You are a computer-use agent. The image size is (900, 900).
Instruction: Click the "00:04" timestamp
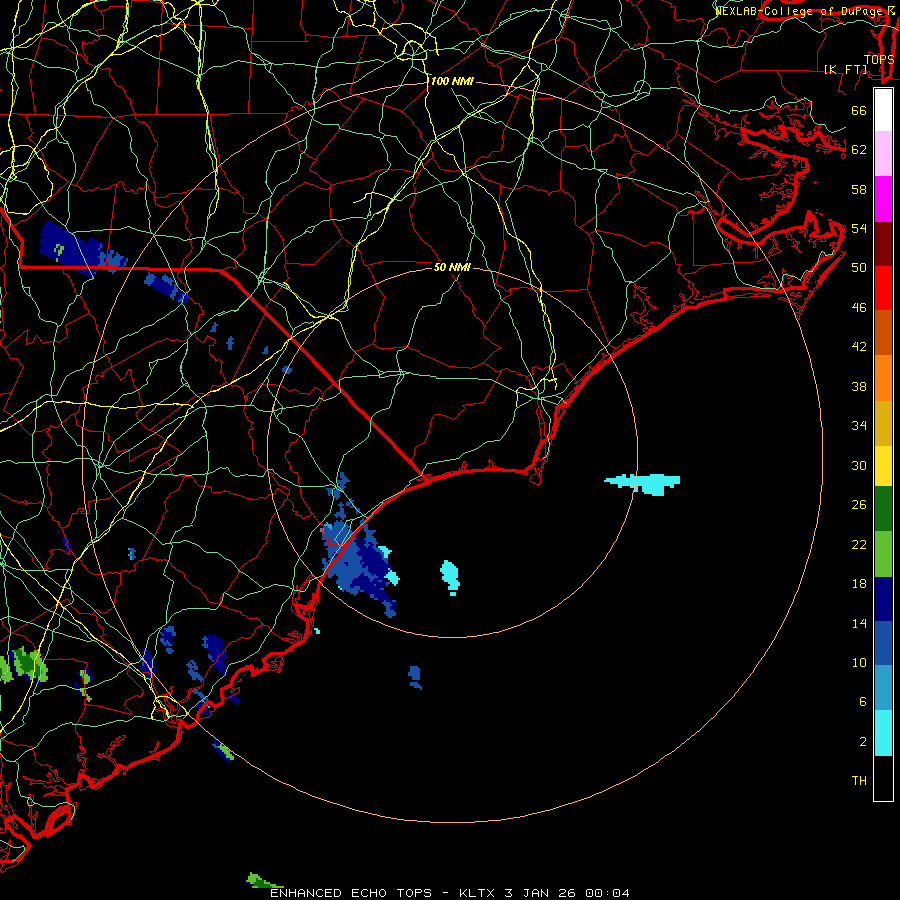(x=607, y=893)
